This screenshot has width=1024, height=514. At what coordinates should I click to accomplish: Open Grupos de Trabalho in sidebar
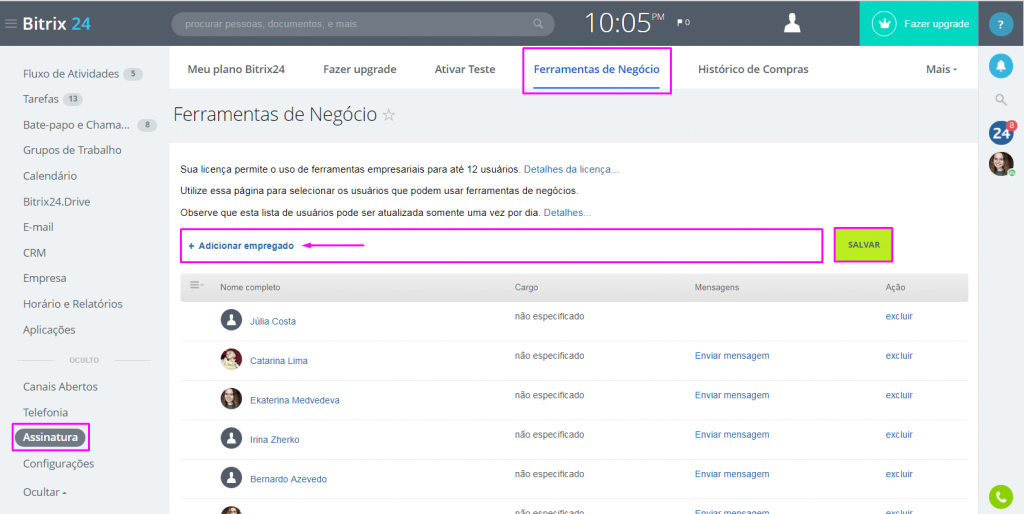(x=72, y=150)
